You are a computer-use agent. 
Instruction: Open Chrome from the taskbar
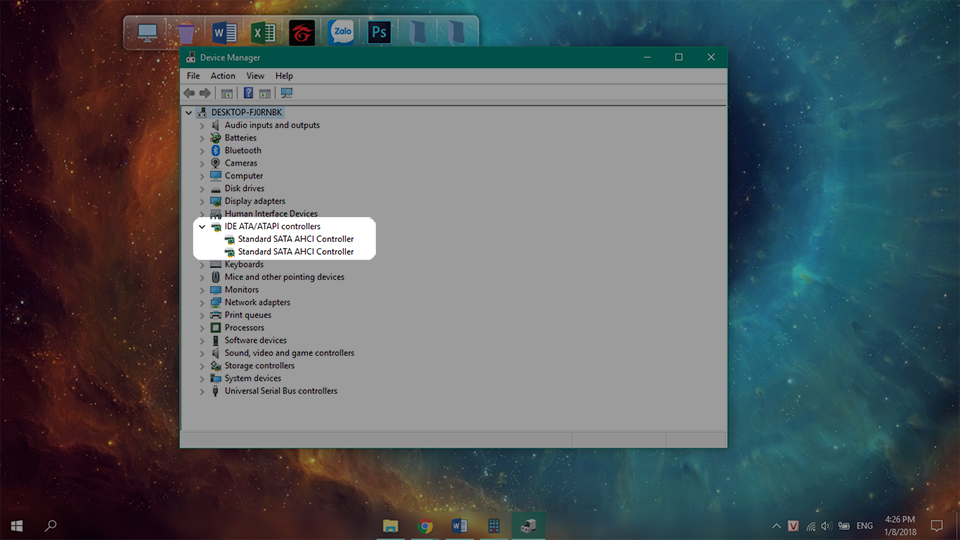pyautogui.click(x=425, y=526)
